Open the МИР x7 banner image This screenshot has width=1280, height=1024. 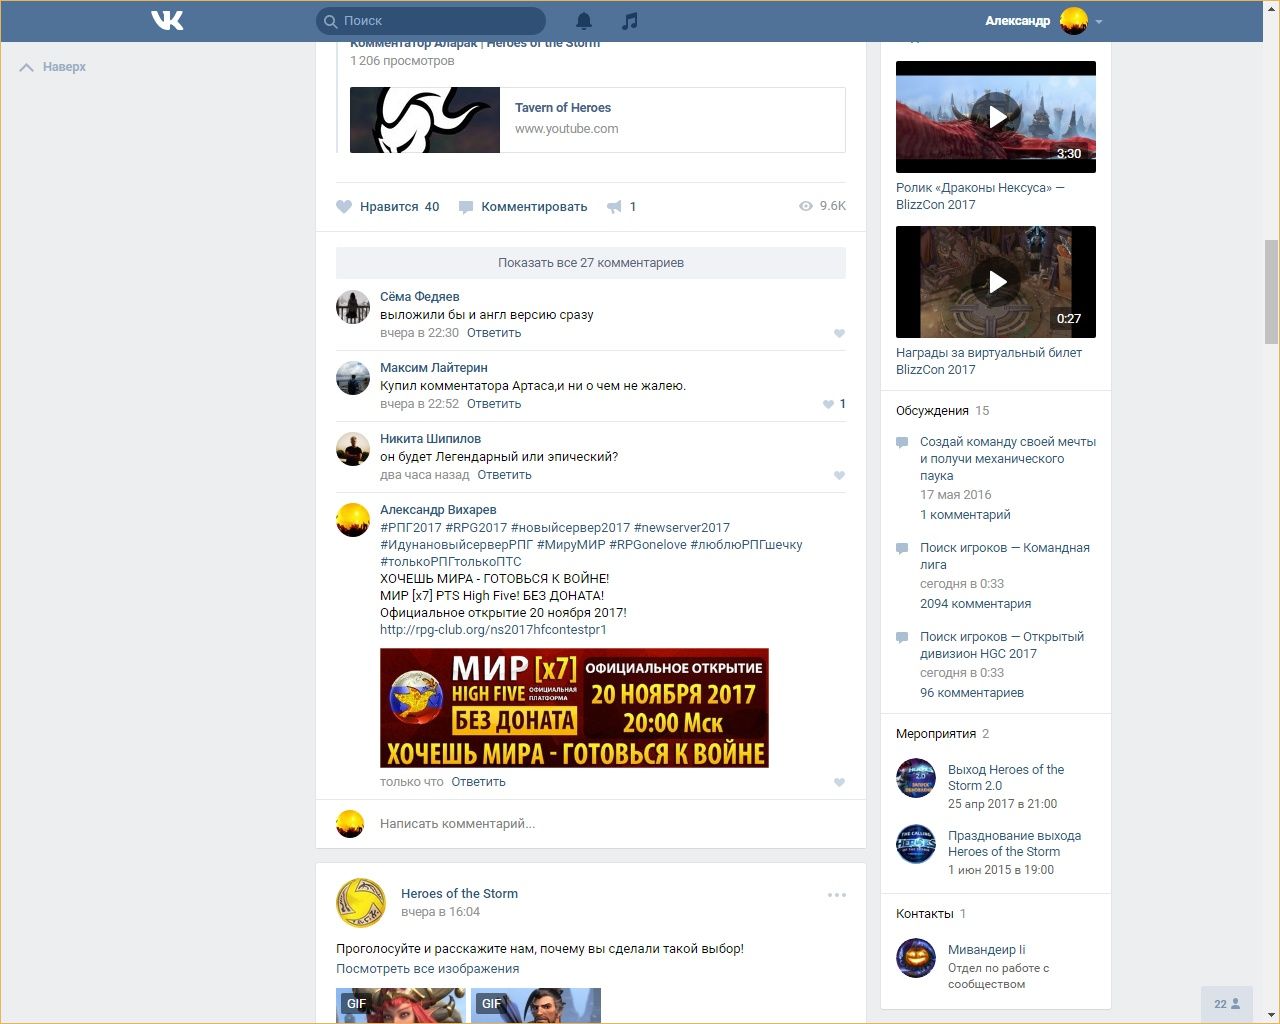click(574, 708)
